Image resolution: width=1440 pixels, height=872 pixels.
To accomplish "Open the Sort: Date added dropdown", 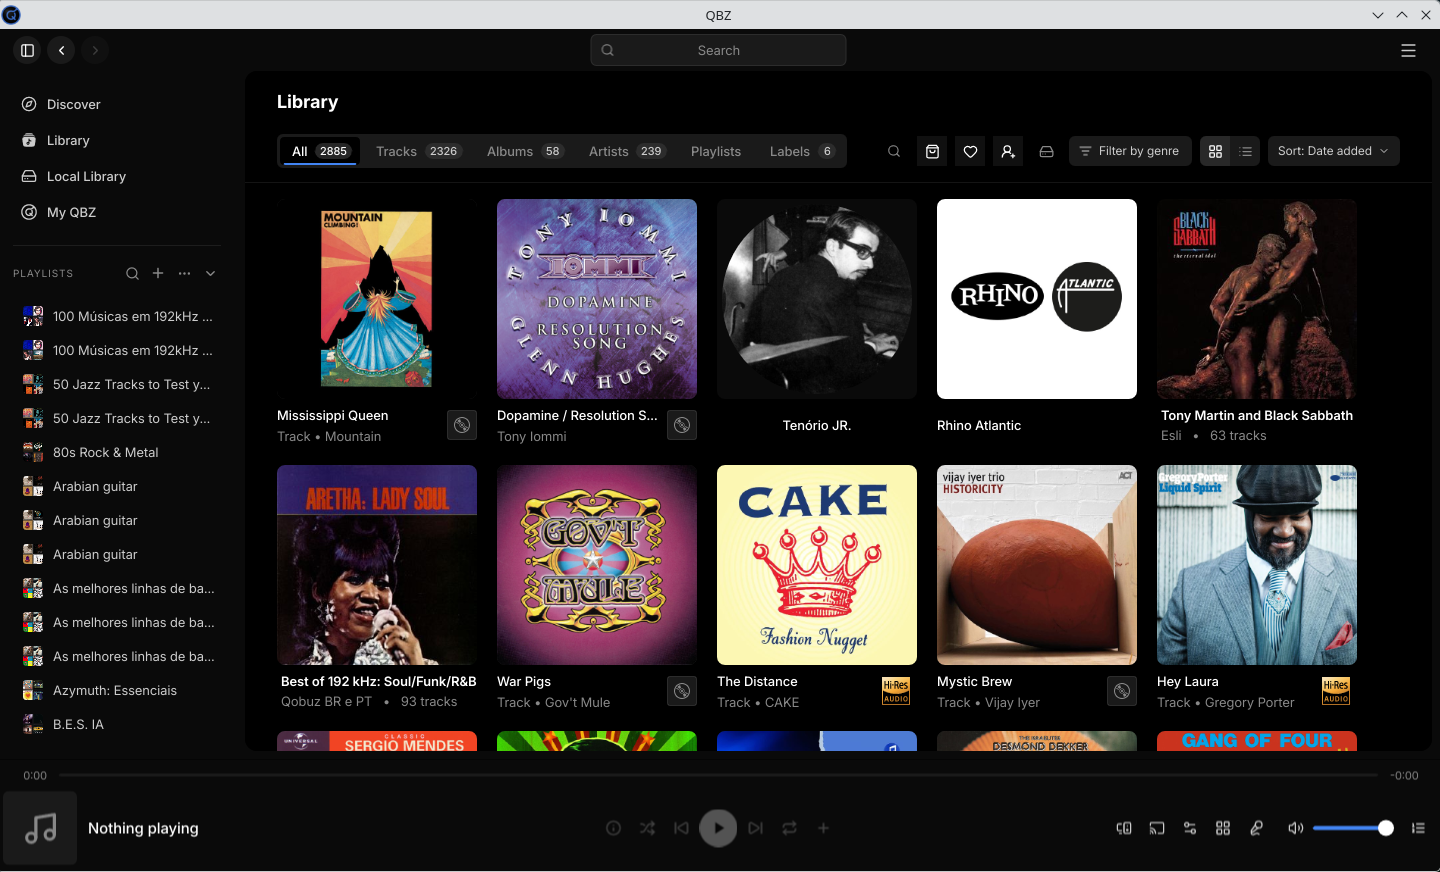I will [1333, 151].
